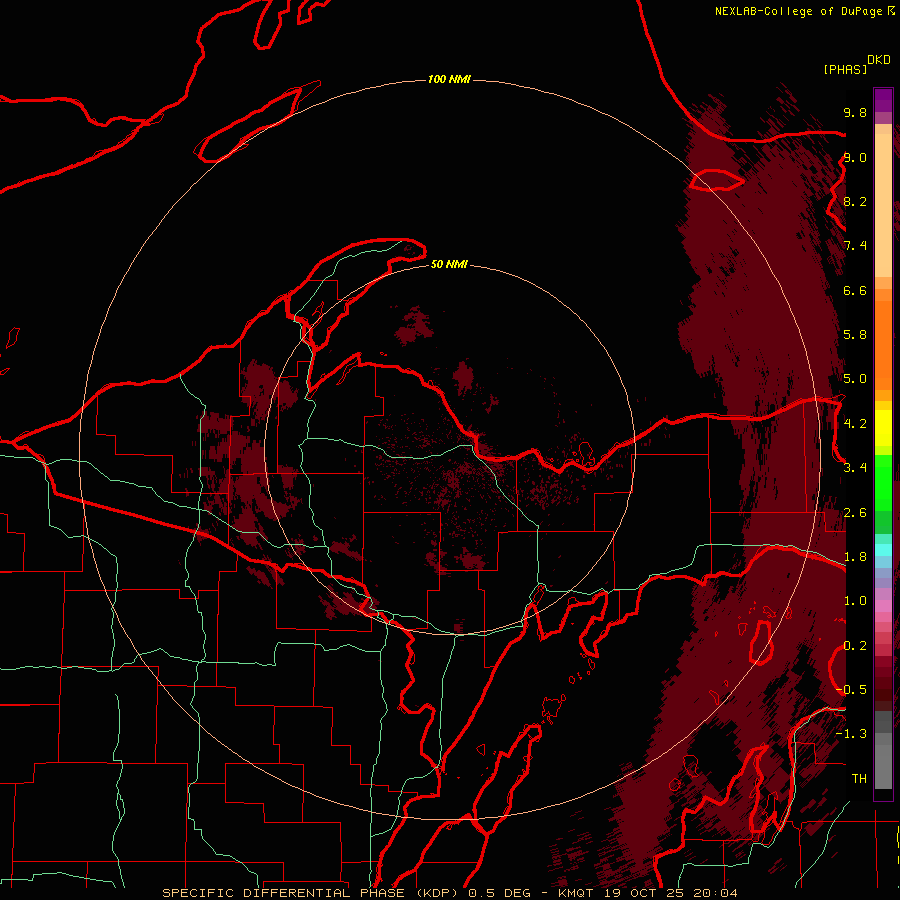Click the 7.4 scale value

coord(855,246)
